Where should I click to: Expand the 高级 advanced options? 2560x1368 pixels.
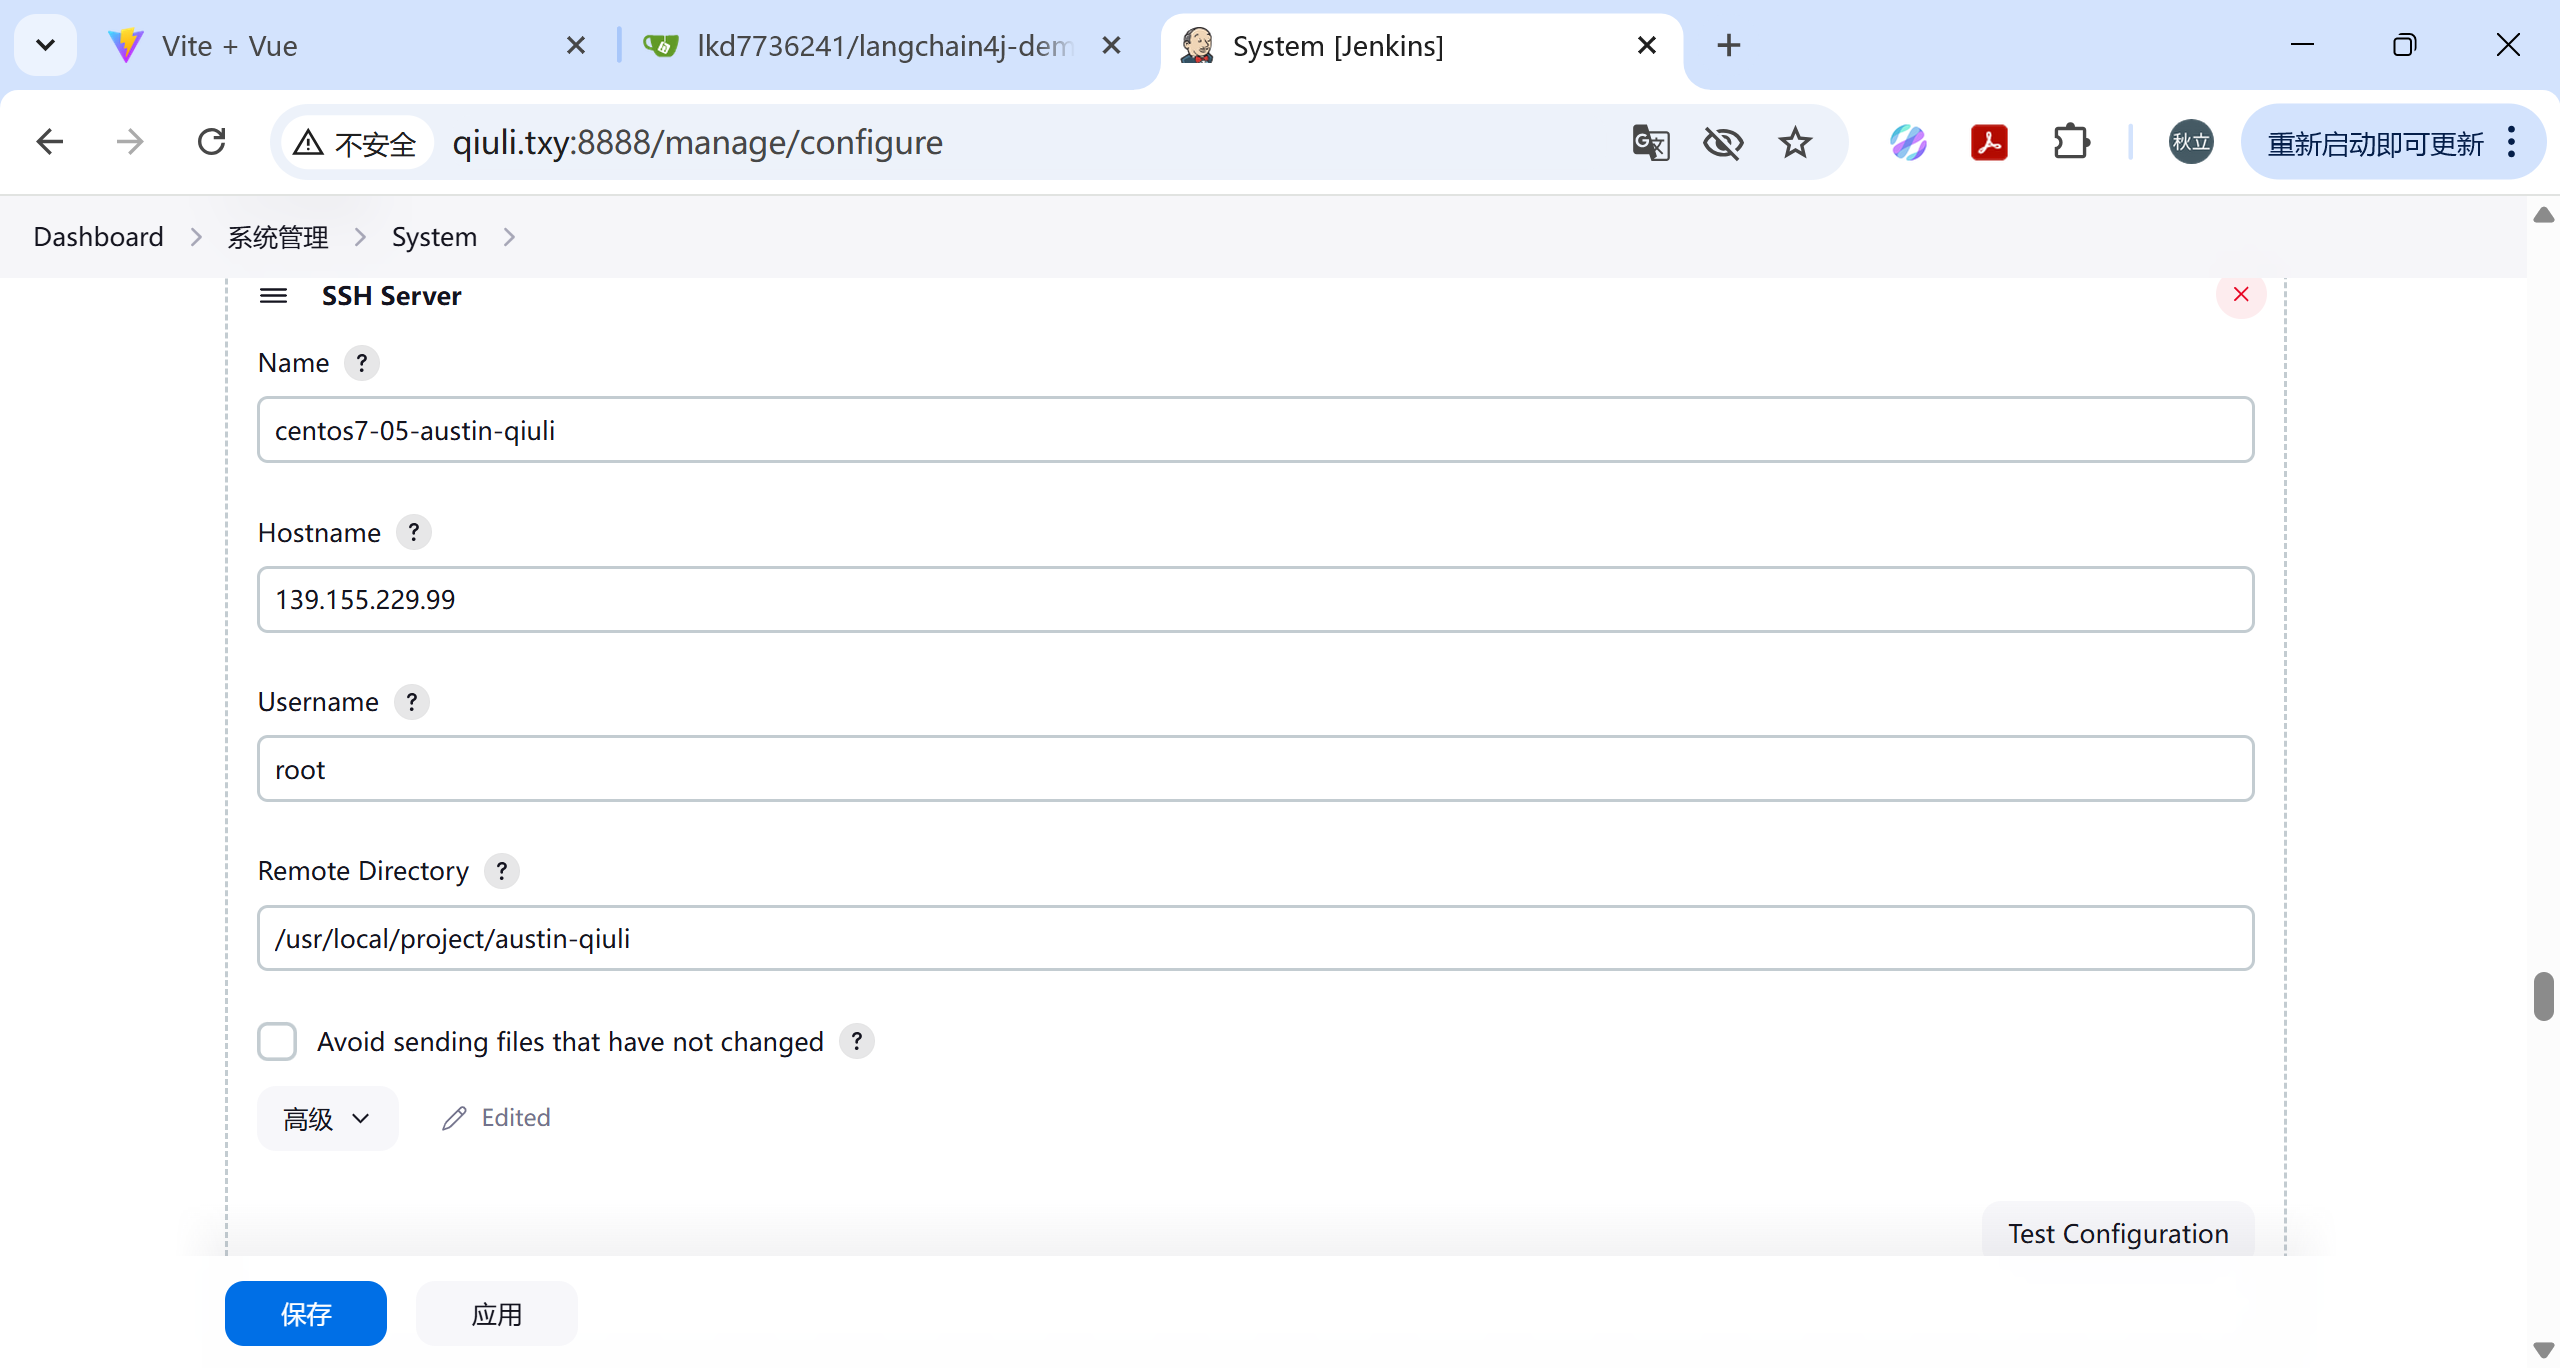tap(328, 1118)
